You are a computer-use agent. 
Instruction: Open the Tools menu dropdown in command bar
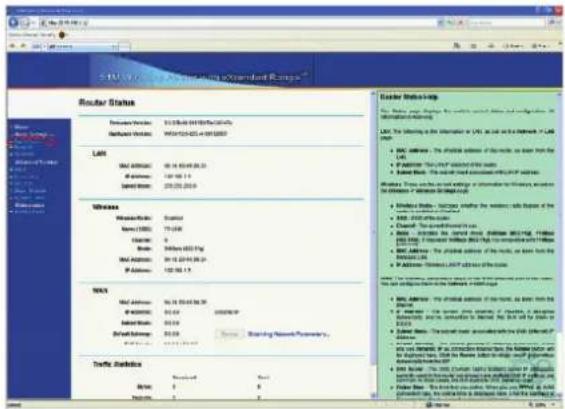[x=540, y=46]
